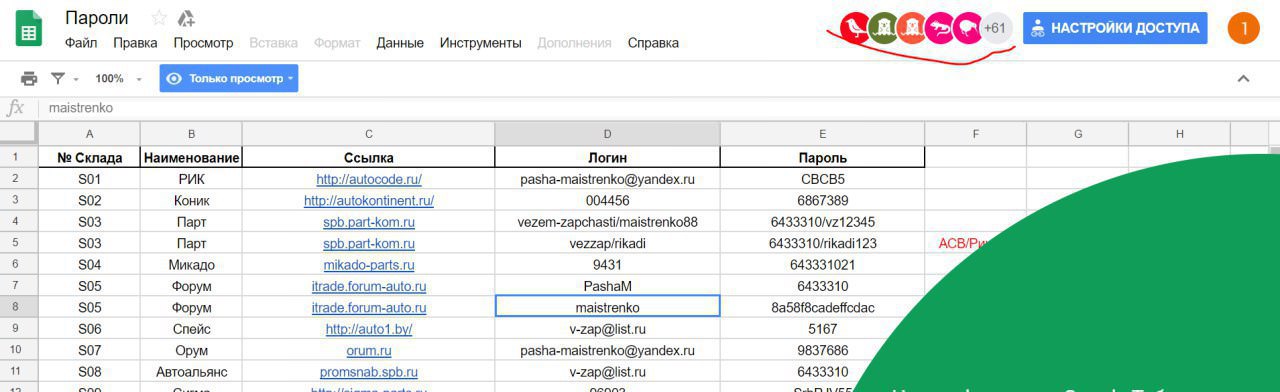
Task: Open the filter views dropdown arrow
Action: pos(75,79)
